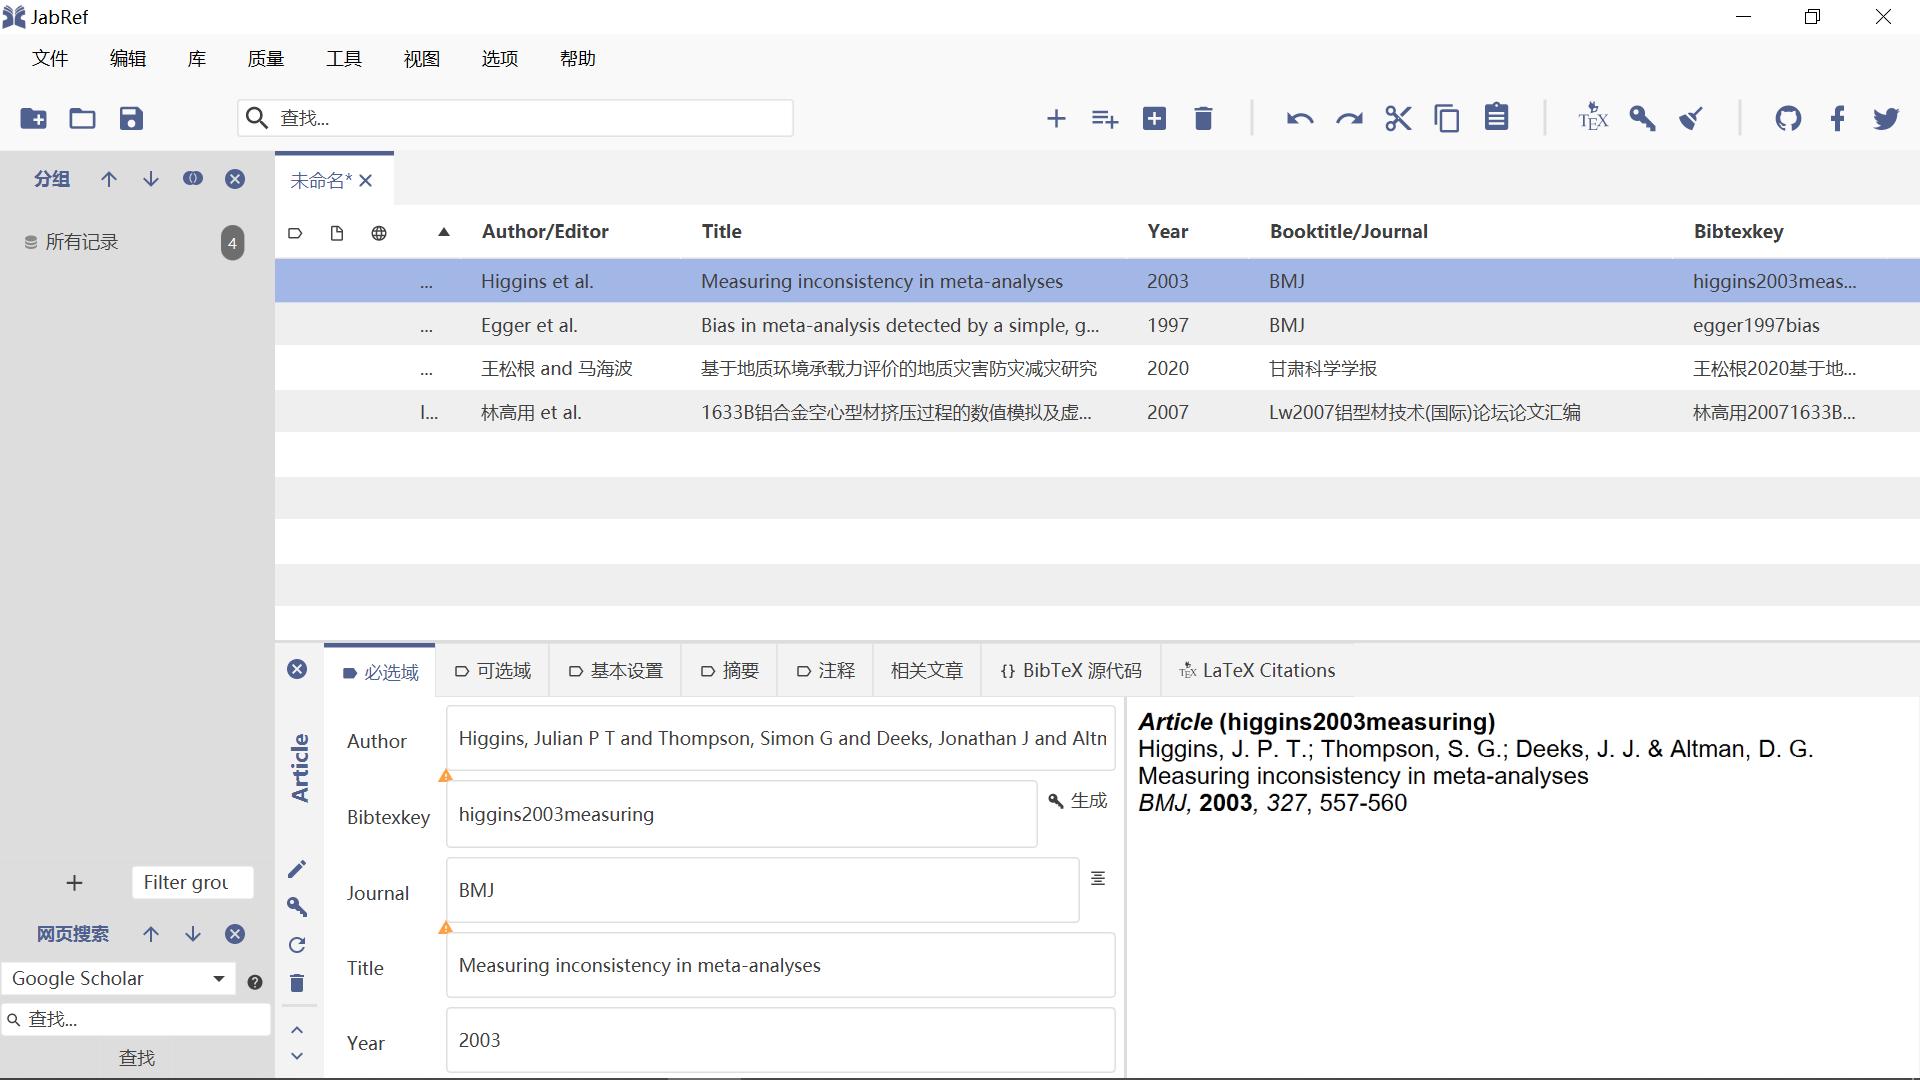Click the new library icon
Screen dimensions: 1920x1080
33,119
